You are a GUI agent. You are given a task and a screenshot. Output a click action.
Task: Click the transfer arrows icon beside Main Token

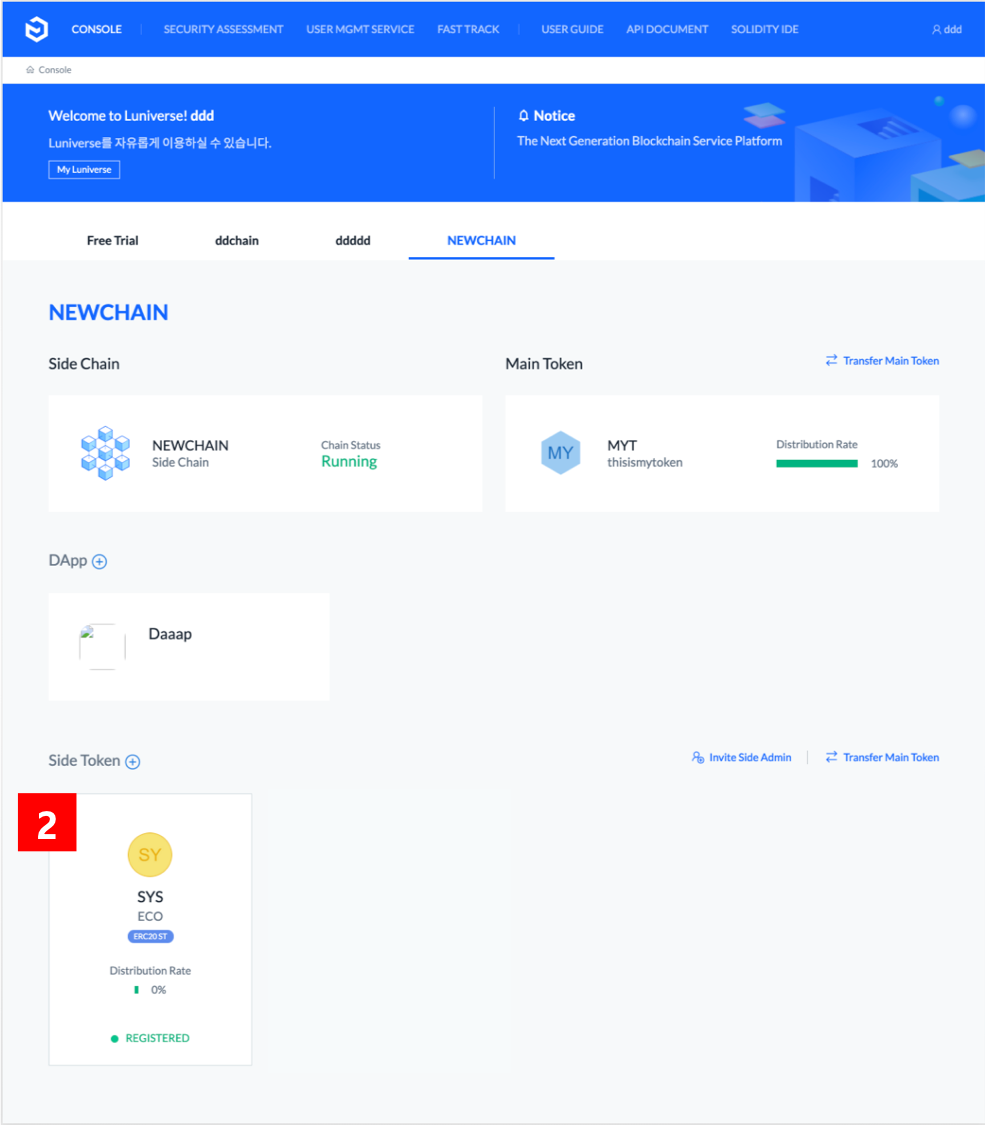point(831,360)
